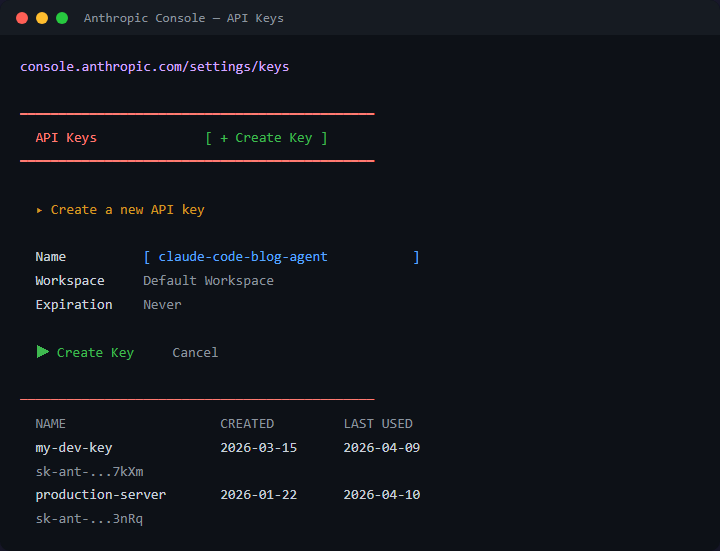Image resolution: width=720 pixels, height=551 pixels.
Task: Close the window with the red button
Action: pos(22,18)
